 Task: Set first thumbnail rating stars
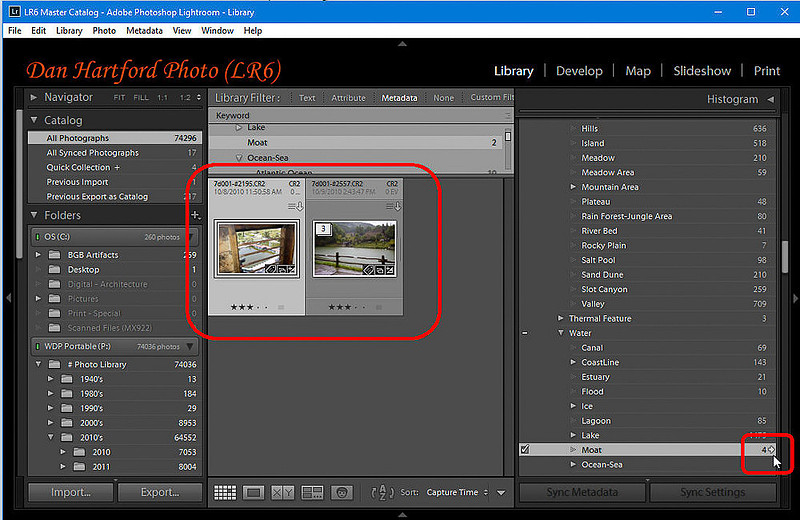point(249,307)
